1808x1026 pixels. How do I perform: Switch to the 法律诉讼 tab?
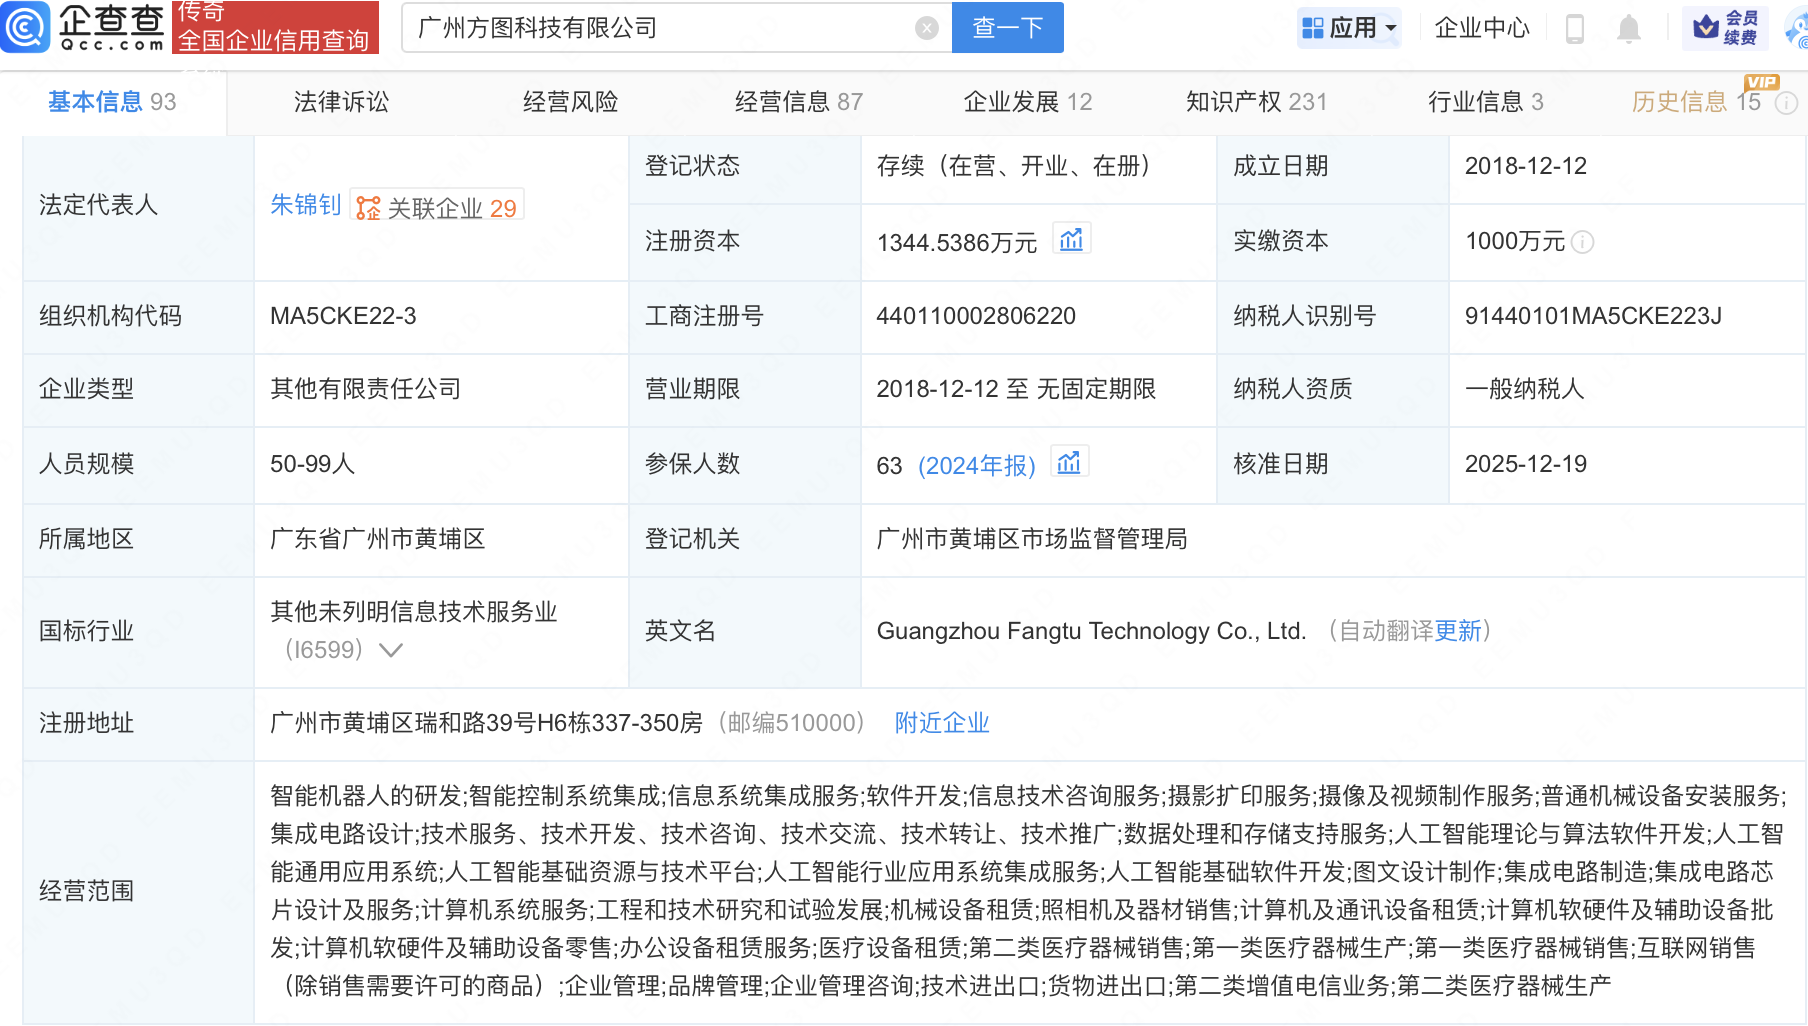tap(341, 102)
